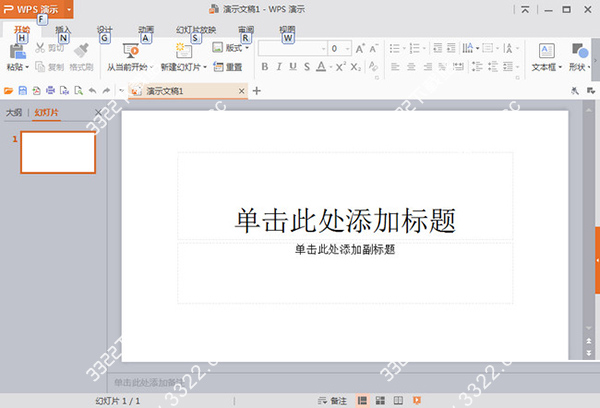Open folder icon in quick access toolbar

pyautogui.click(x=9, y=91)
